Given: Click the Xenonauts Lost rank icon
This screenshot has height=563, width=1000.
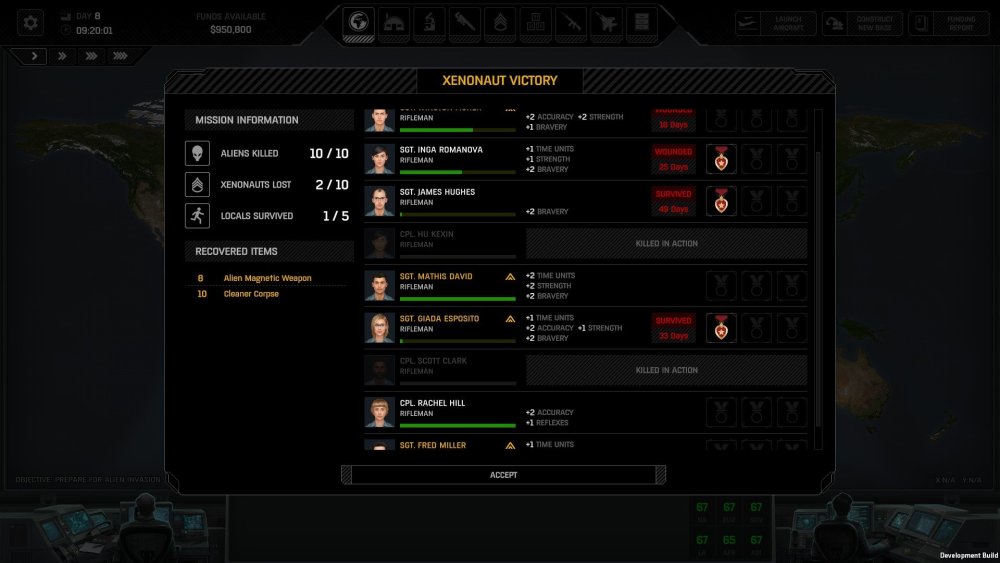Looking at the screenshot, I should [x=197, y=185].
